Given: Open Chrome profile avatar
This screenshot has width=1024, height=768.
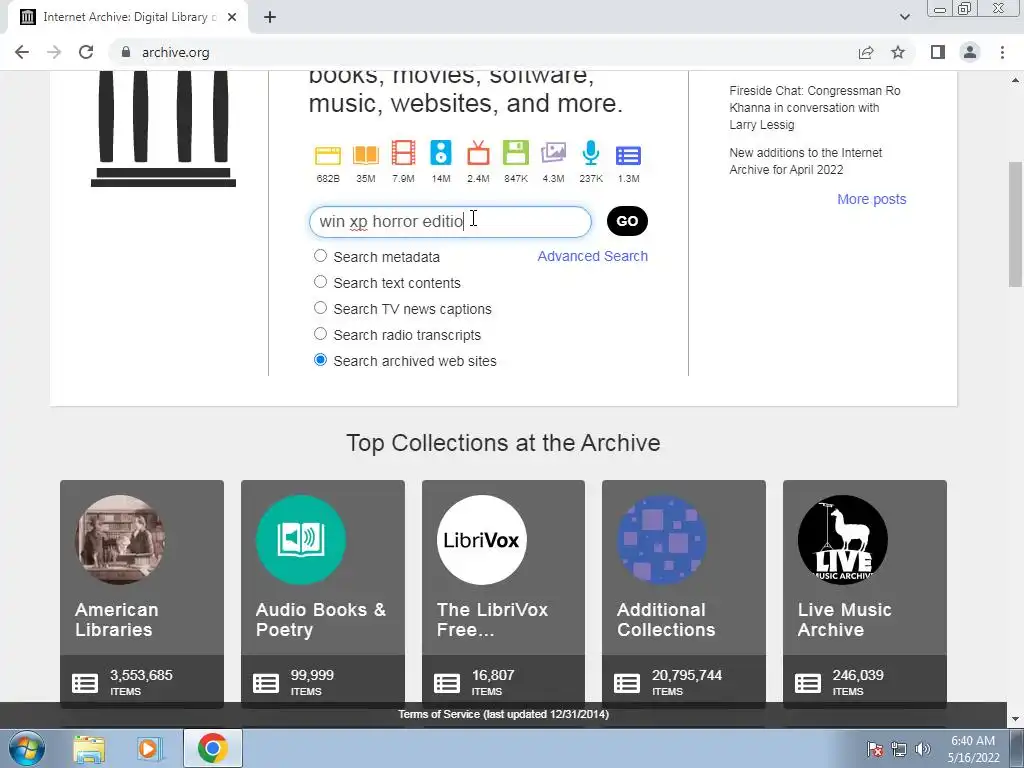Looking at the screenshot, I should click(970, 52).
